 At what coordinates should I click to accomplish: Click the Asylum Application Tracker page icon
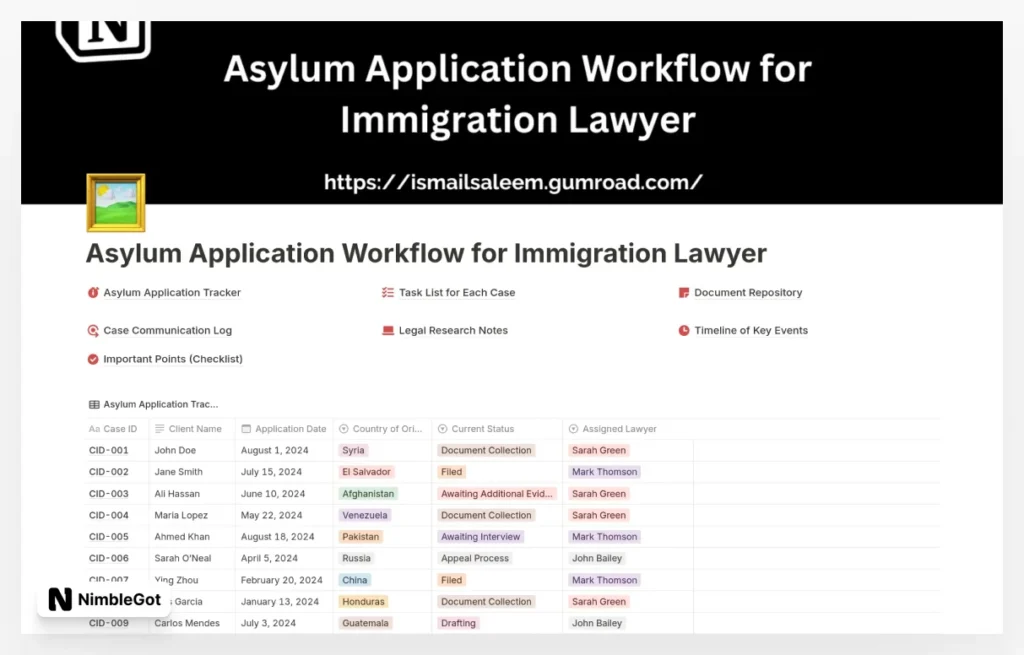tap(93, 293)
